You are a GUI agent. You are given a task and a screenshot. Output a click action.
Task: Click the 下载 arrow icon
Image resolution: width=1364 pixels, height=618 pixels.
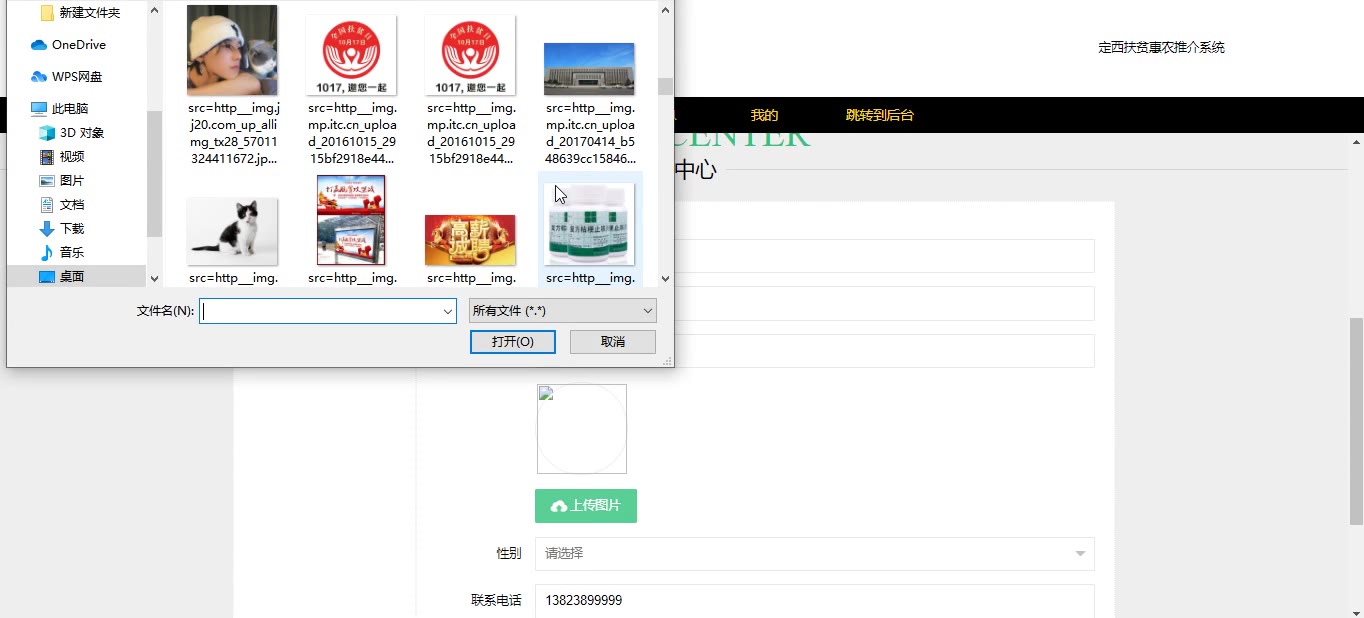47,229
